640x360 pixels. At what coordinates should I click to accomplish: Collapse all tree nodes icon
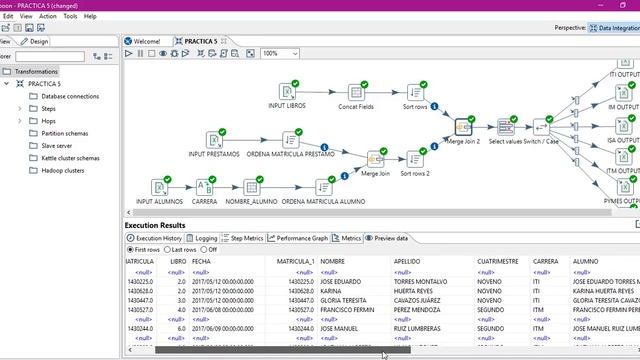pos(108,56)
